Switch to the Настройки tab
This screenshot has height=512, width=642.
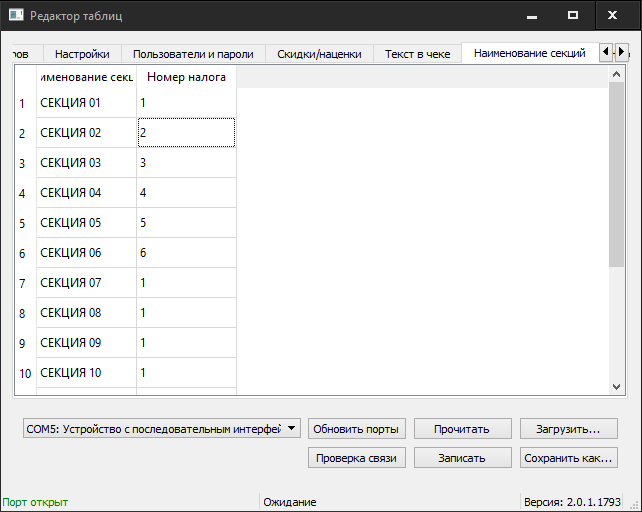(82, 54)
